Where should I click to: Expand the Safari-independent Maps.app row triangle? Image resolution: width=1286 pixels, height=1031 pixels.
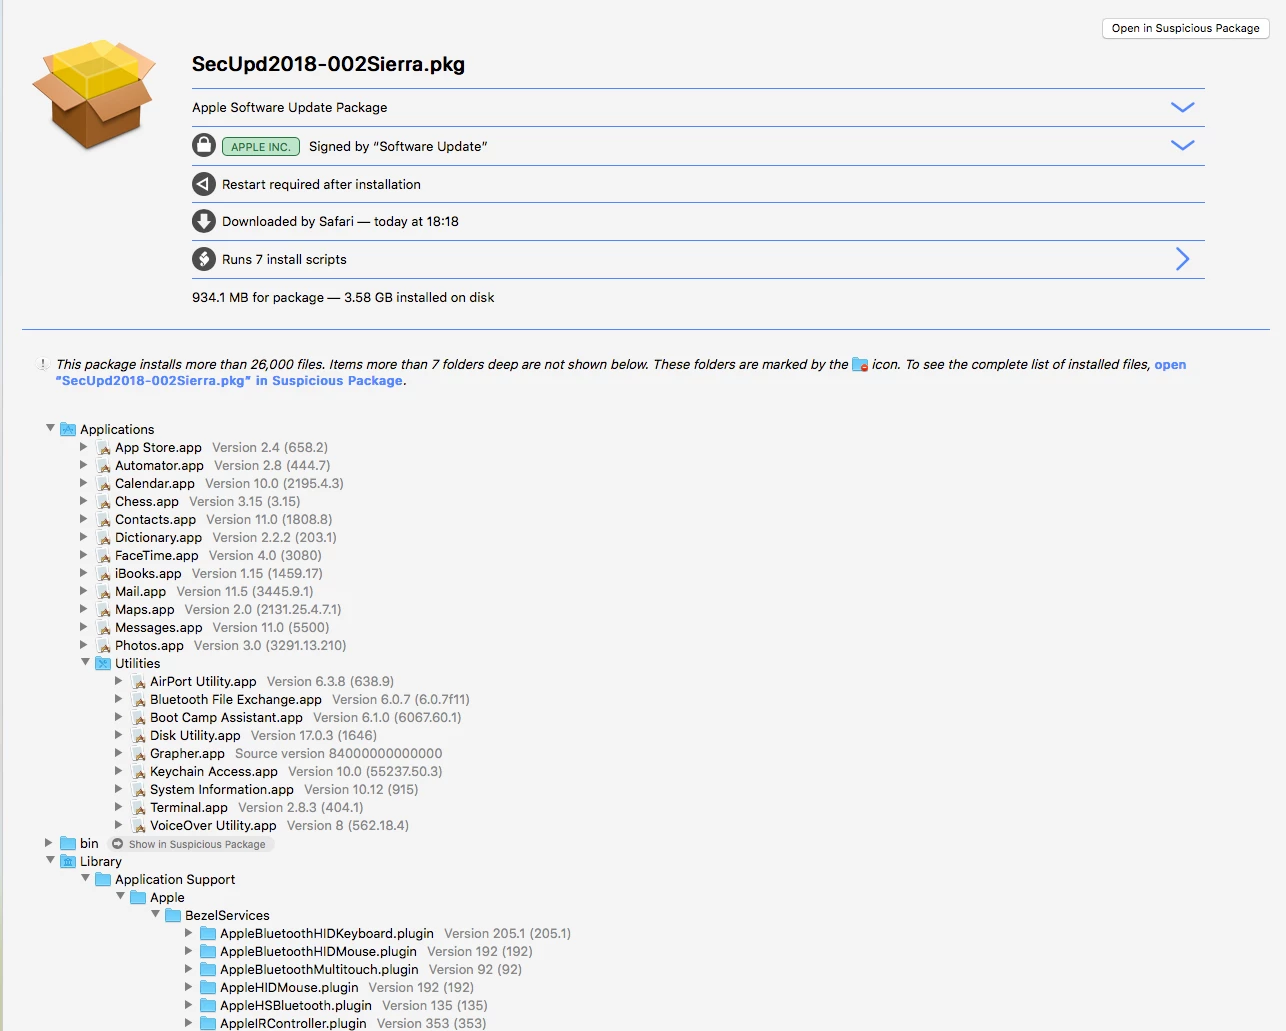click(84, 609)
